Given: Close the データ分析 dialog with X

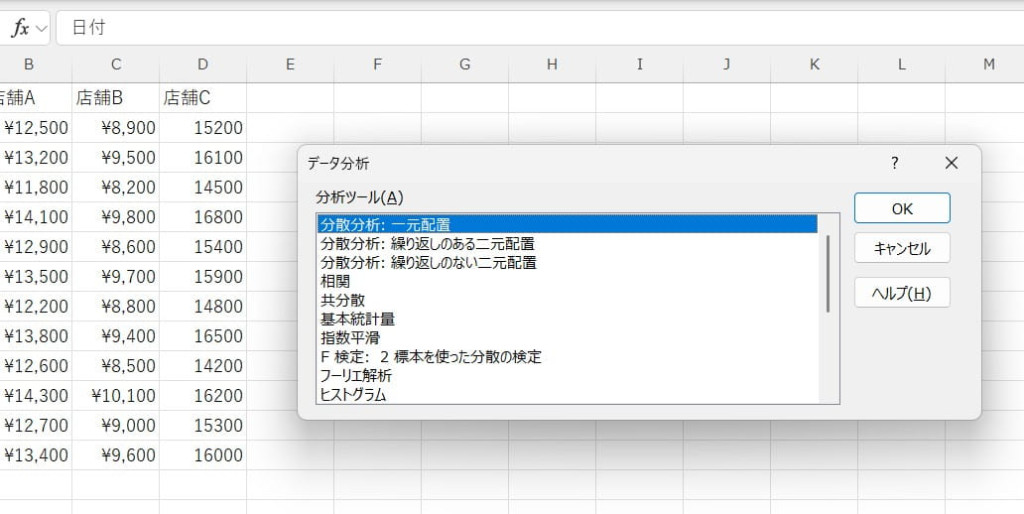Looking at the screenshot, I should point(951,163).
